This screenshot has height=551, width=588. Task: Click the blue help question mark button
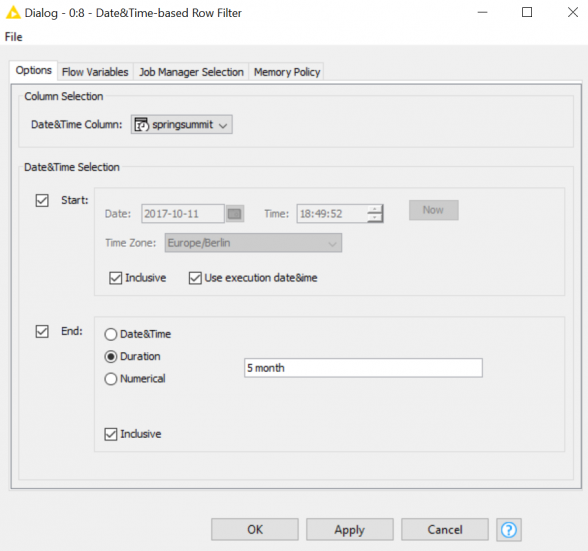pos(509,530)
